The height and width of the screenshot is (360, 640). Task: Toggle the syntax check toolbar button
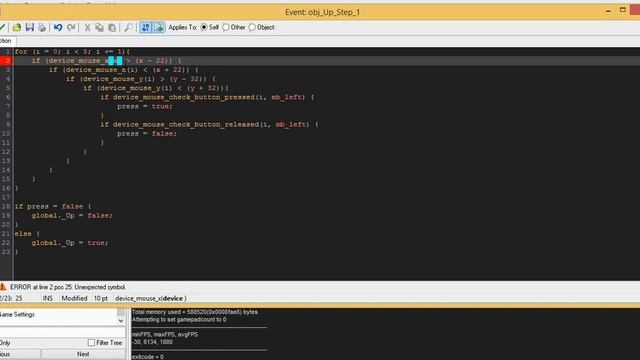coord(146,27)
